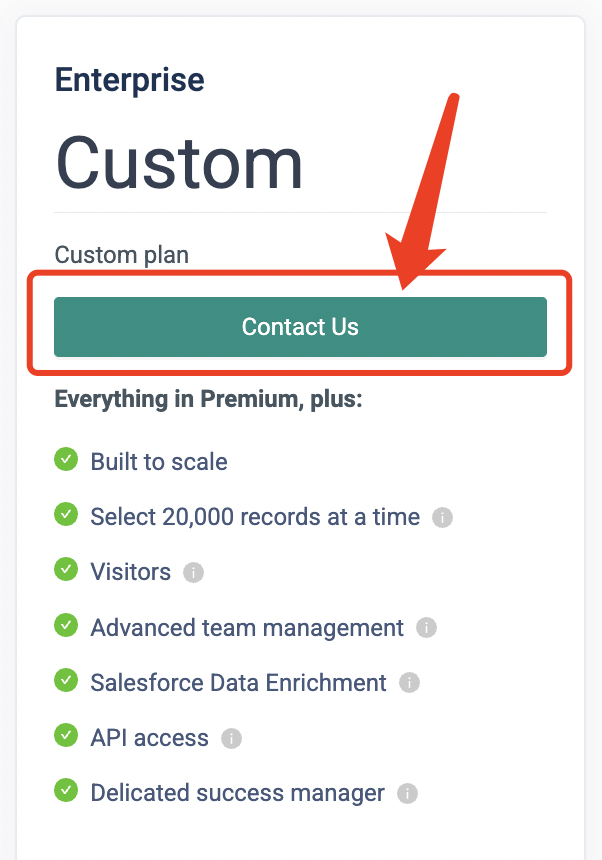602x860 pixels.
Task: Click the large Custom price text
Action: (179, 162)
